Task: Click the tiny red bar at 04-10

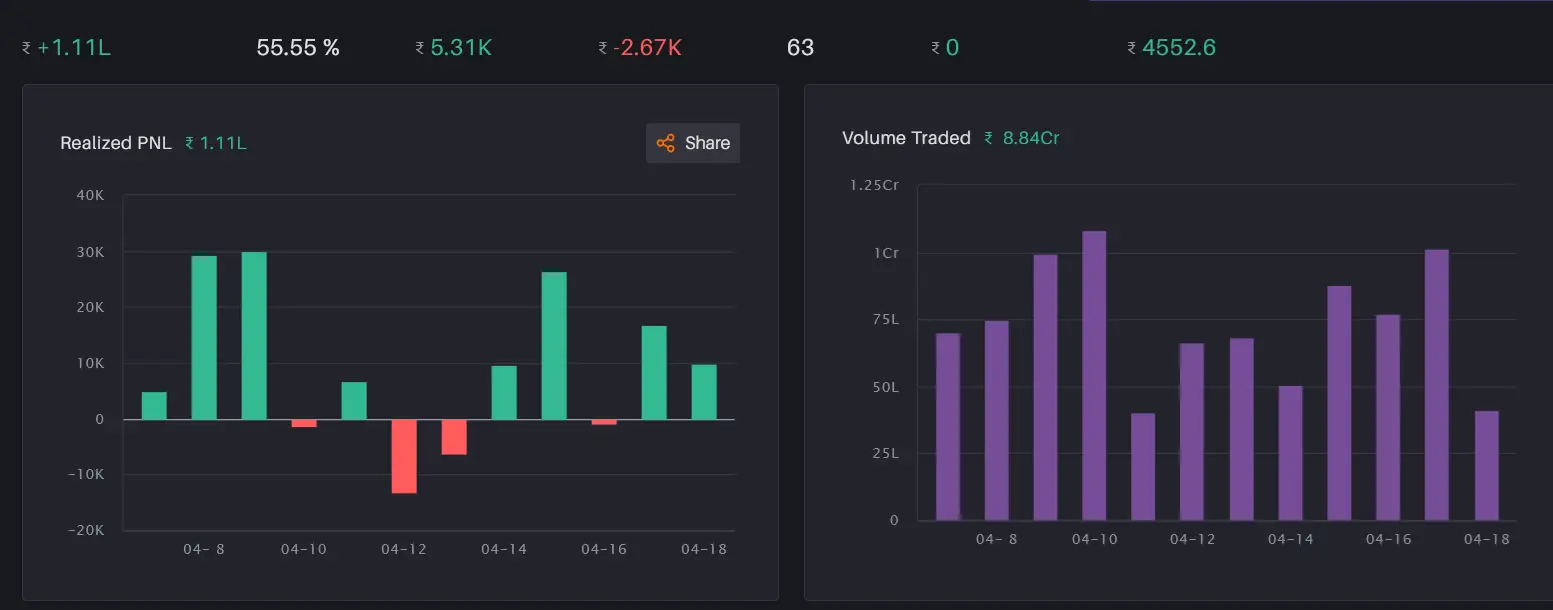Action: coord(304,423)
